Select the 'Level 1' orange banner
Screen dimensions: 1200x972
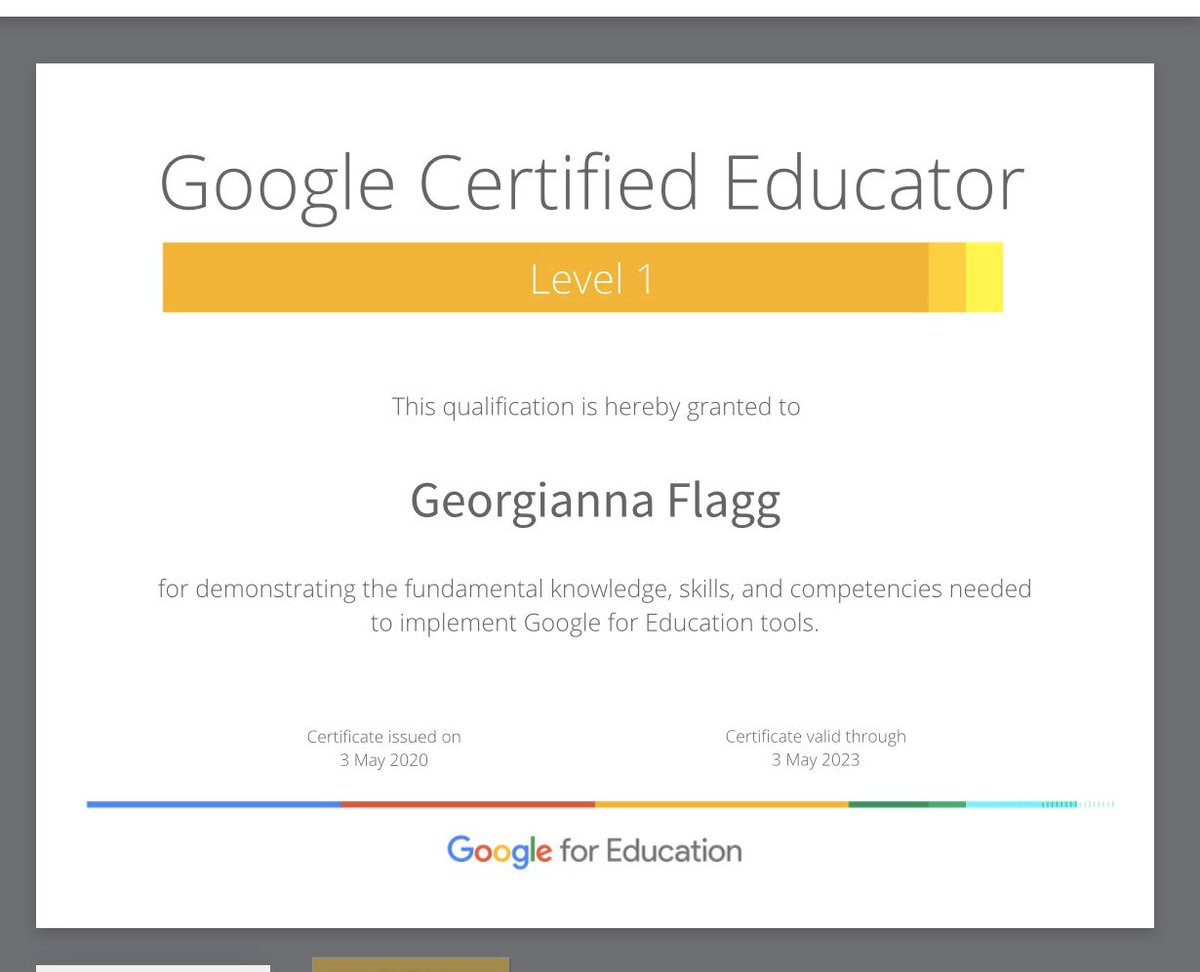pyautogui.click(x=582, y=277)
